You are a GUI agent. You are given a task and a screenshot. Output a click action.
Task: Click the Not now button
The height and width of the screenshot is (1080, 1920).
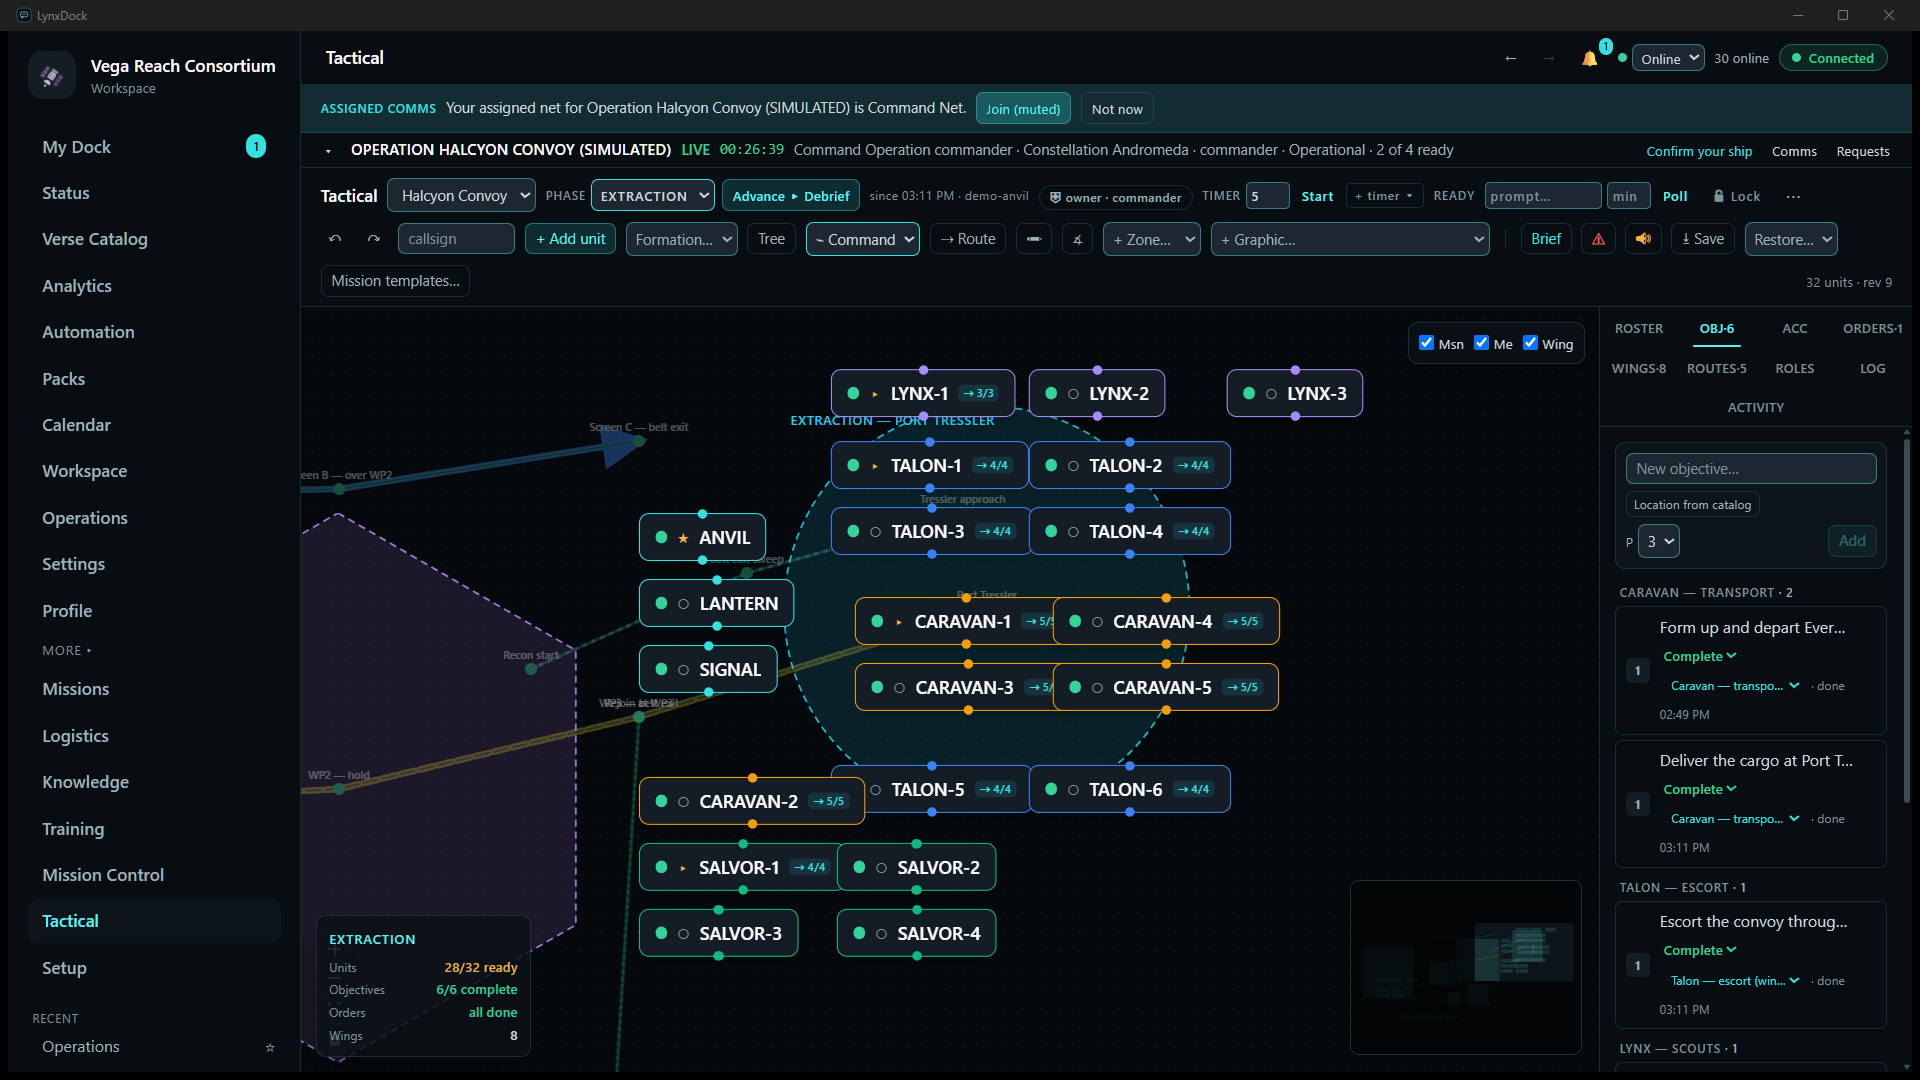pos(1117,108)
